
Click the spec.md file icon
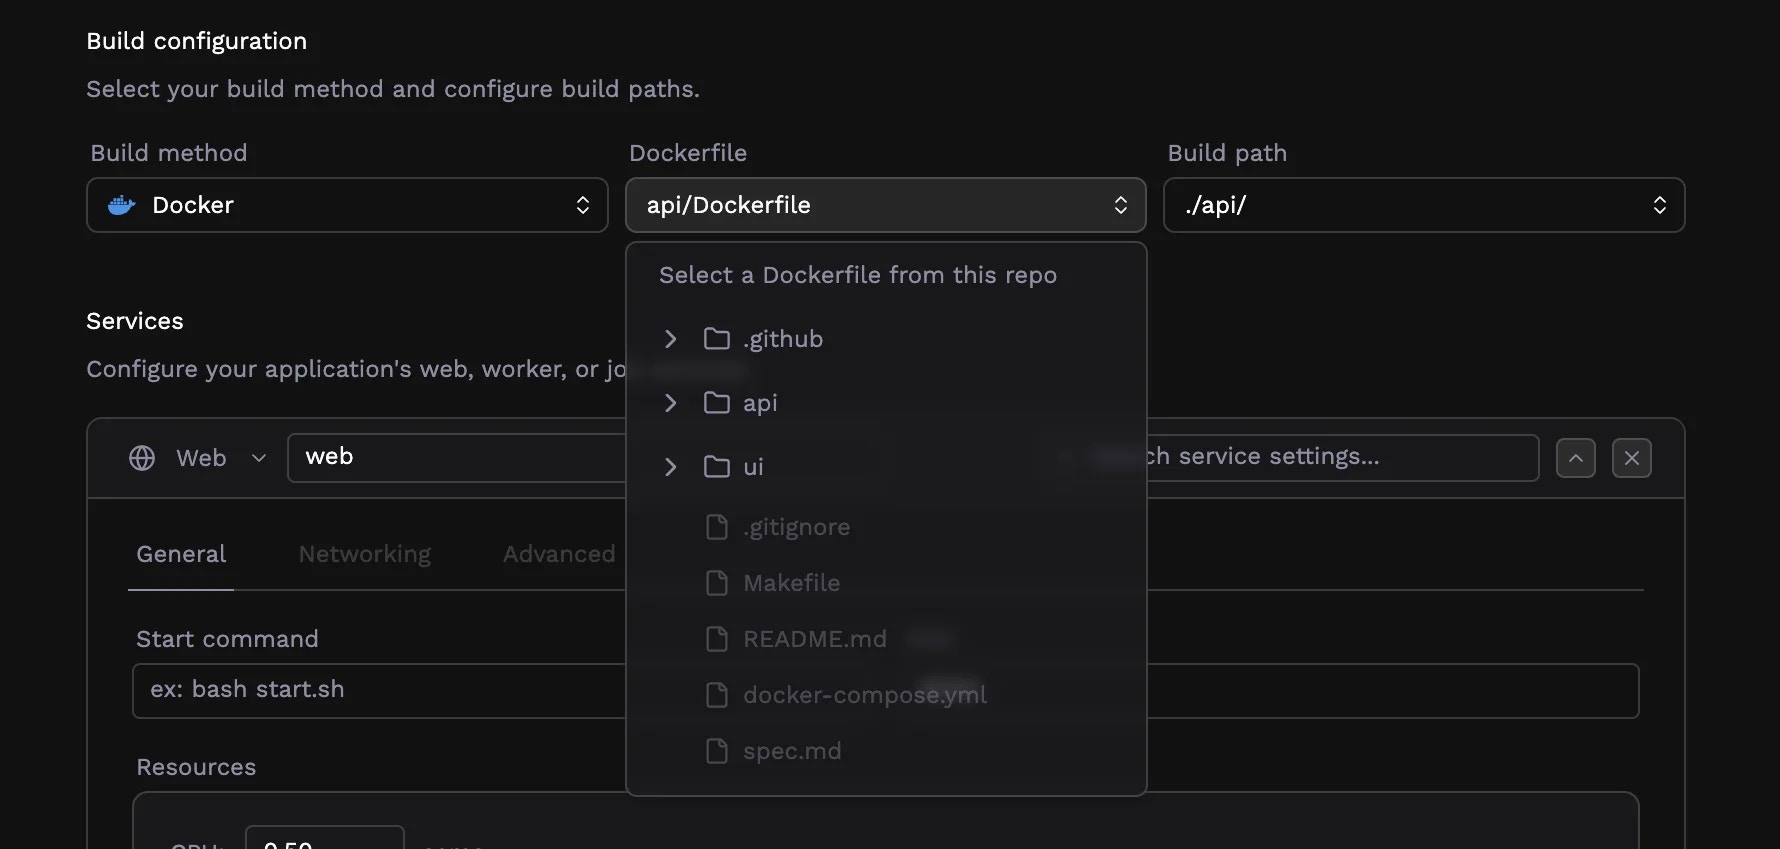click(717, 751)
